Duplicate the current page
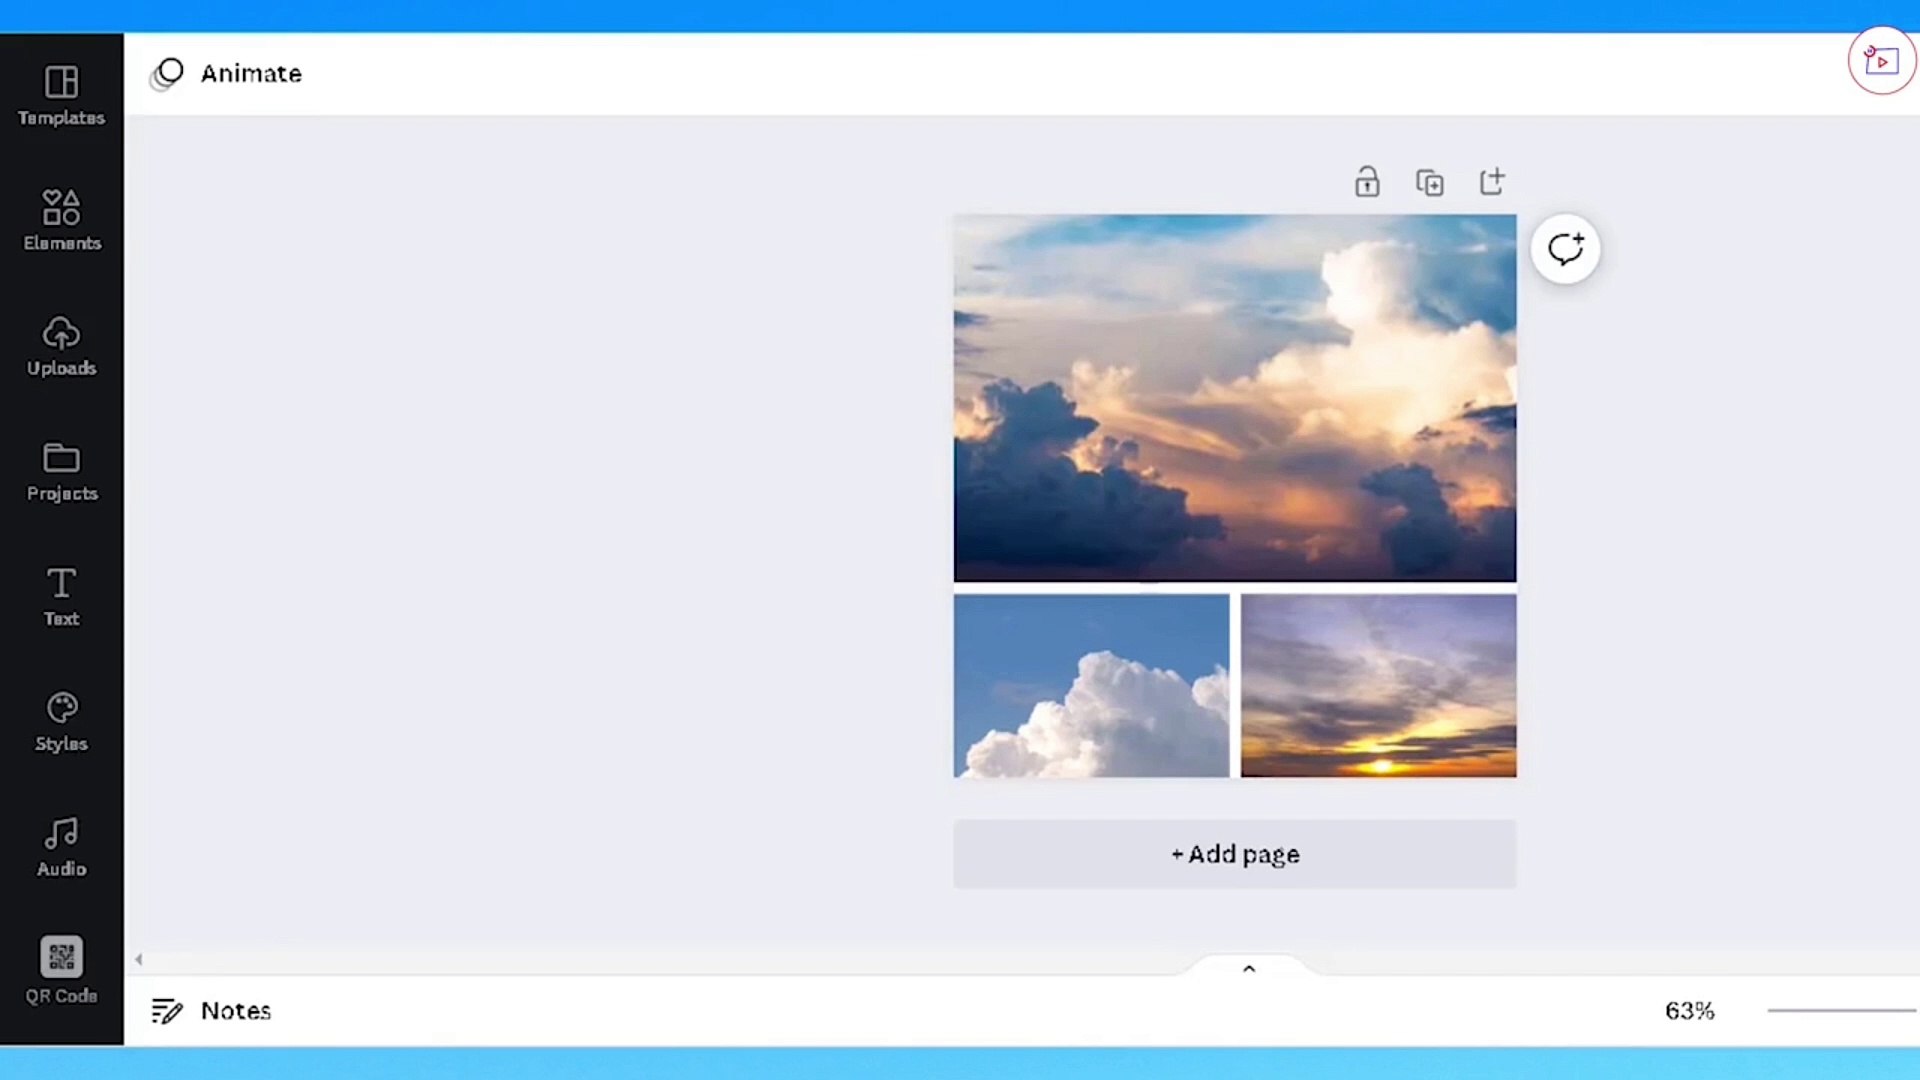 click(1429, 182)
